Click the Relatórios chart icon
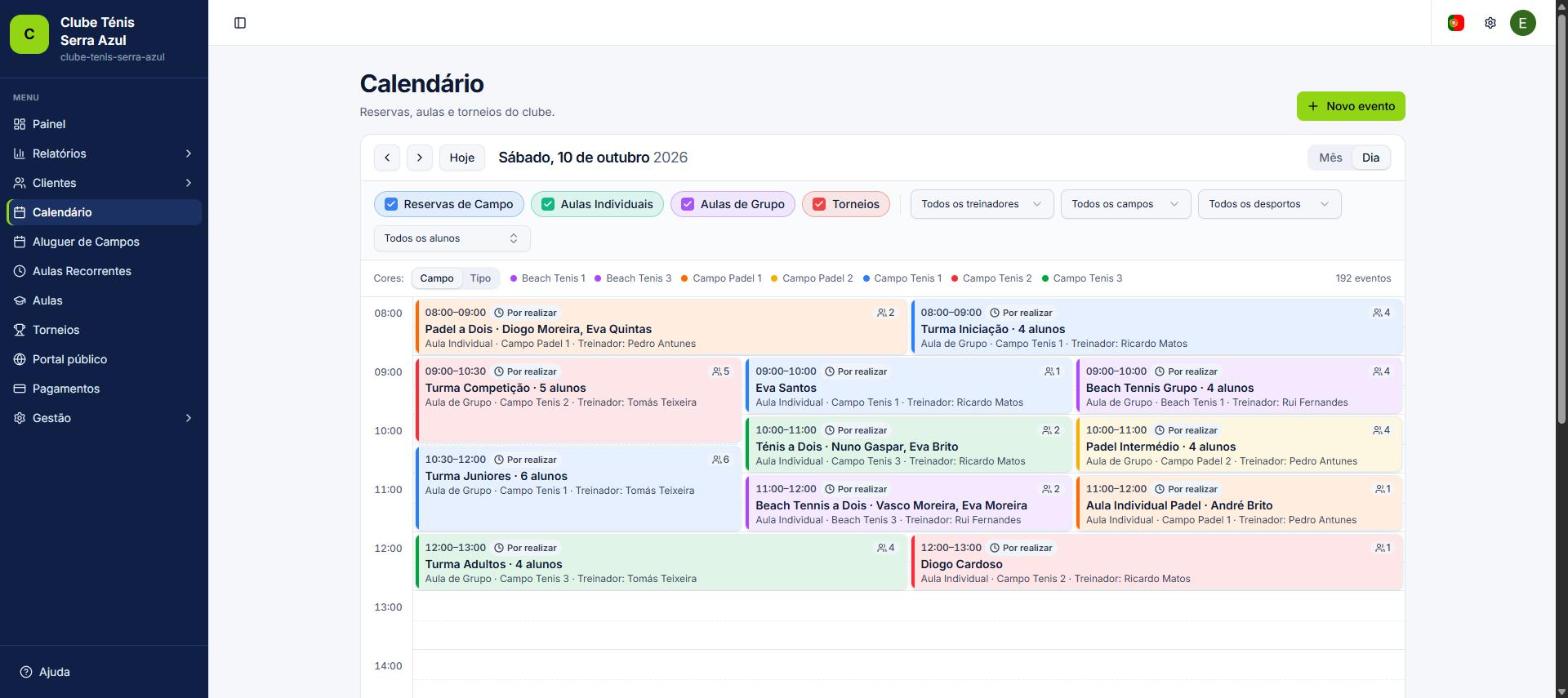Viewport: 1568px width, 698px height. [x=20, y=153]
